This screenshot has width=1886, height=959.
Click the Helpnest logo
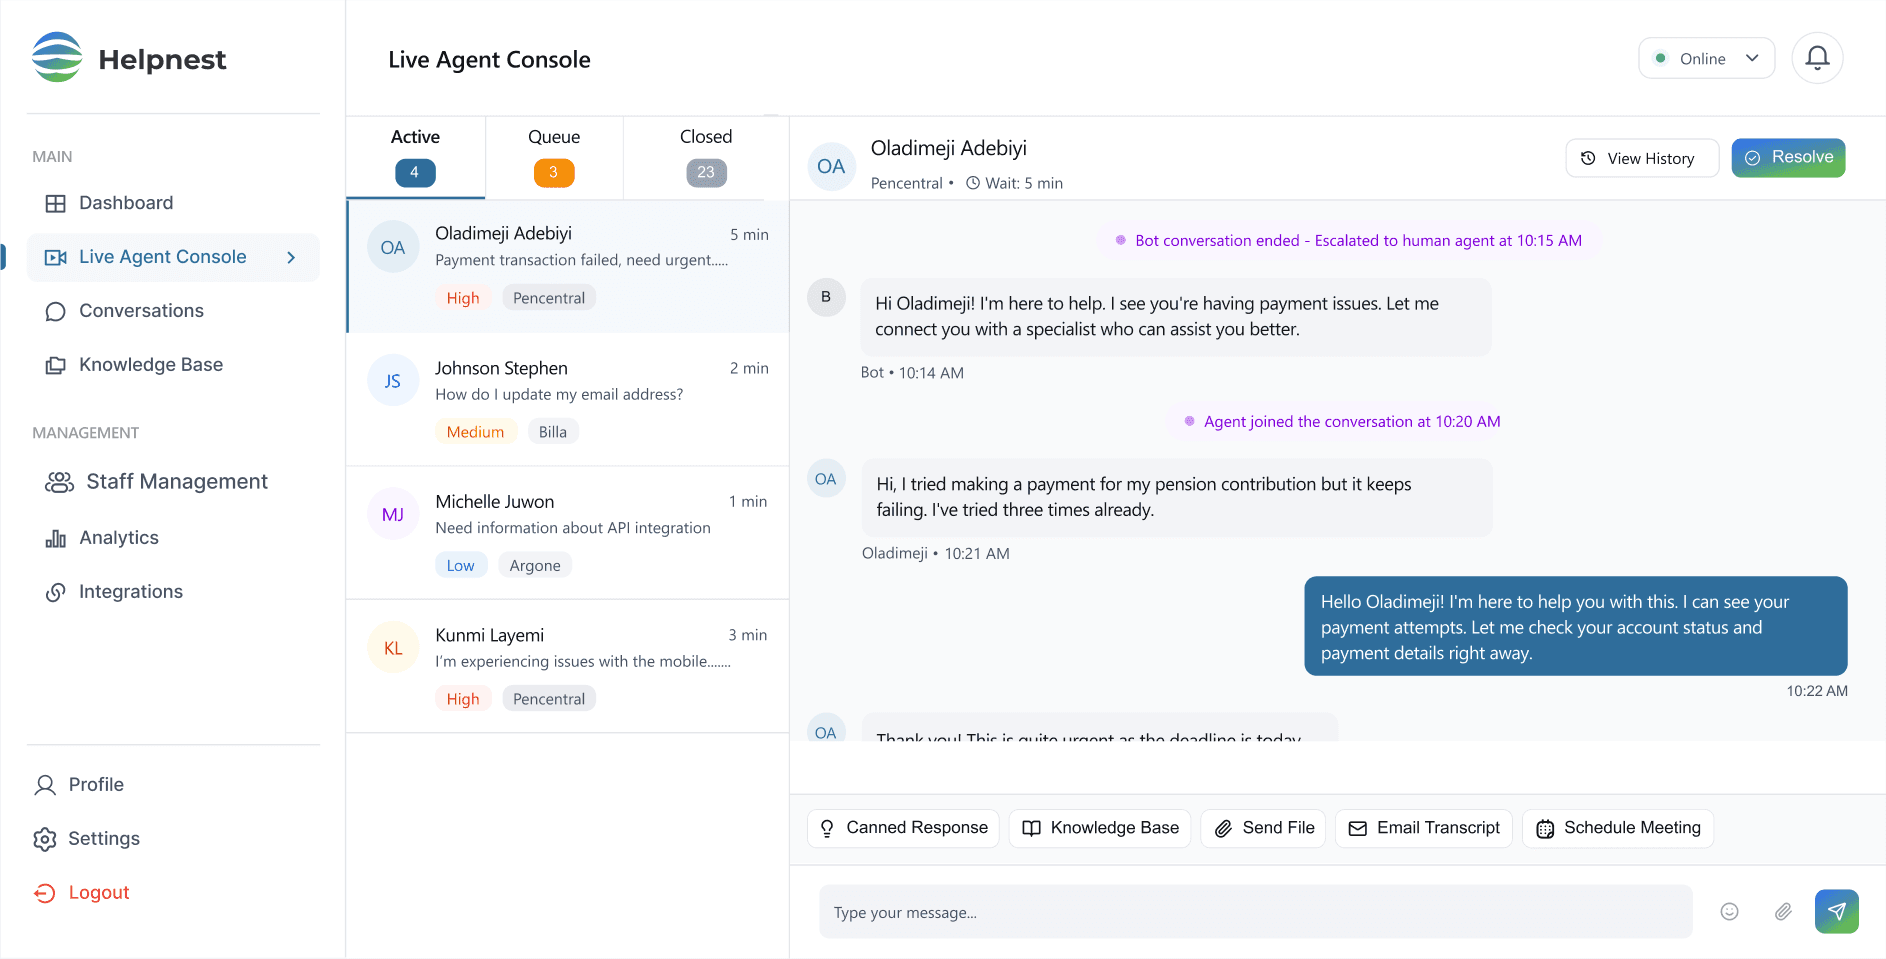point(128,58)
